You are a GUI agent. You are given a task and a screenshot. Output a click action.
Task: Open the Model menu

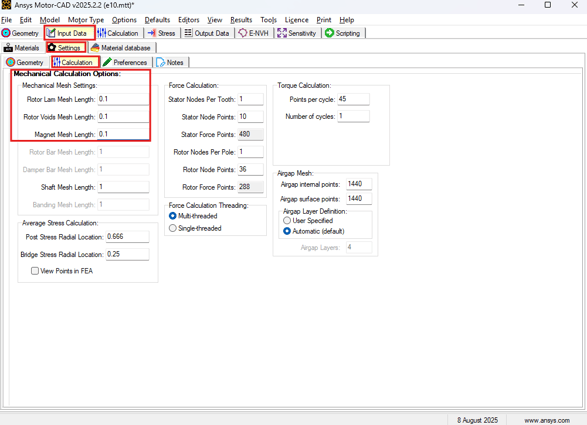[50, 20]
